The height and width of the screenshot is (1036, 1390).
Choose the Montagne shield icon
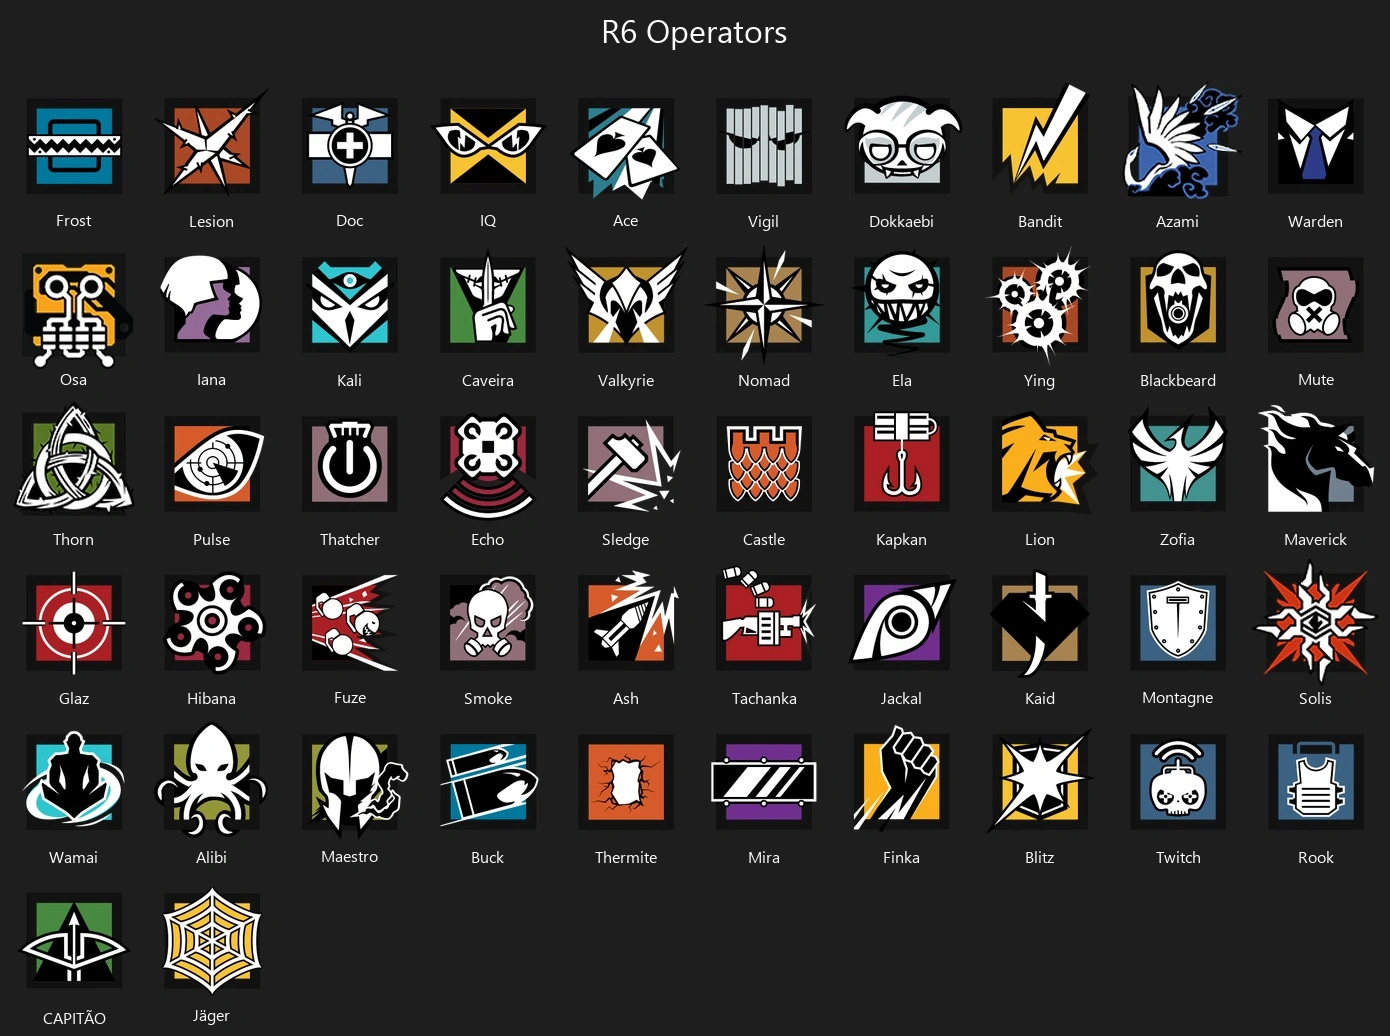(1178, 623)
